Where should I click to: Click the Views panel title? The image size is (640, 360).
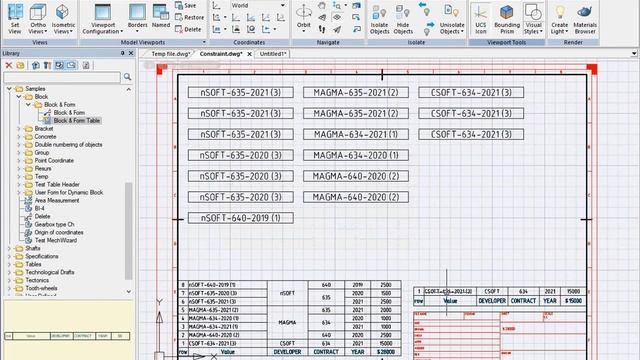click(x=40, y=42)
